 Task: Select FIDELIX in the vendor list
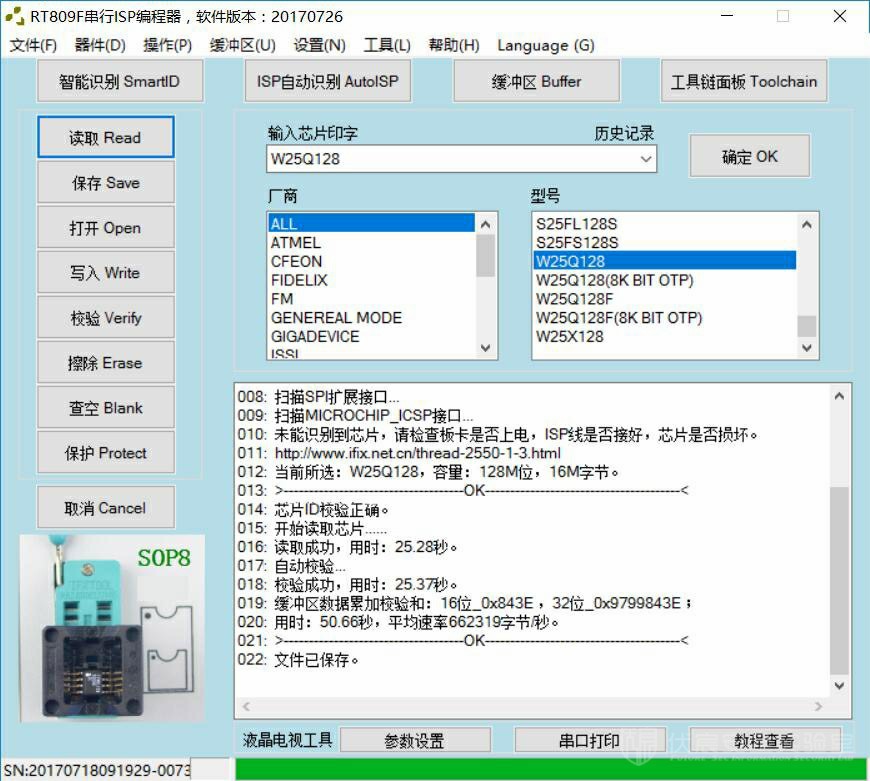click(371, 280)
